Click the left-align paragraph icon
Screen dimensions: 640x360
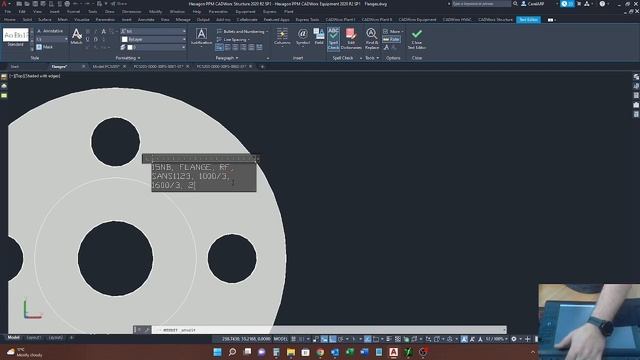pos(227,48)
